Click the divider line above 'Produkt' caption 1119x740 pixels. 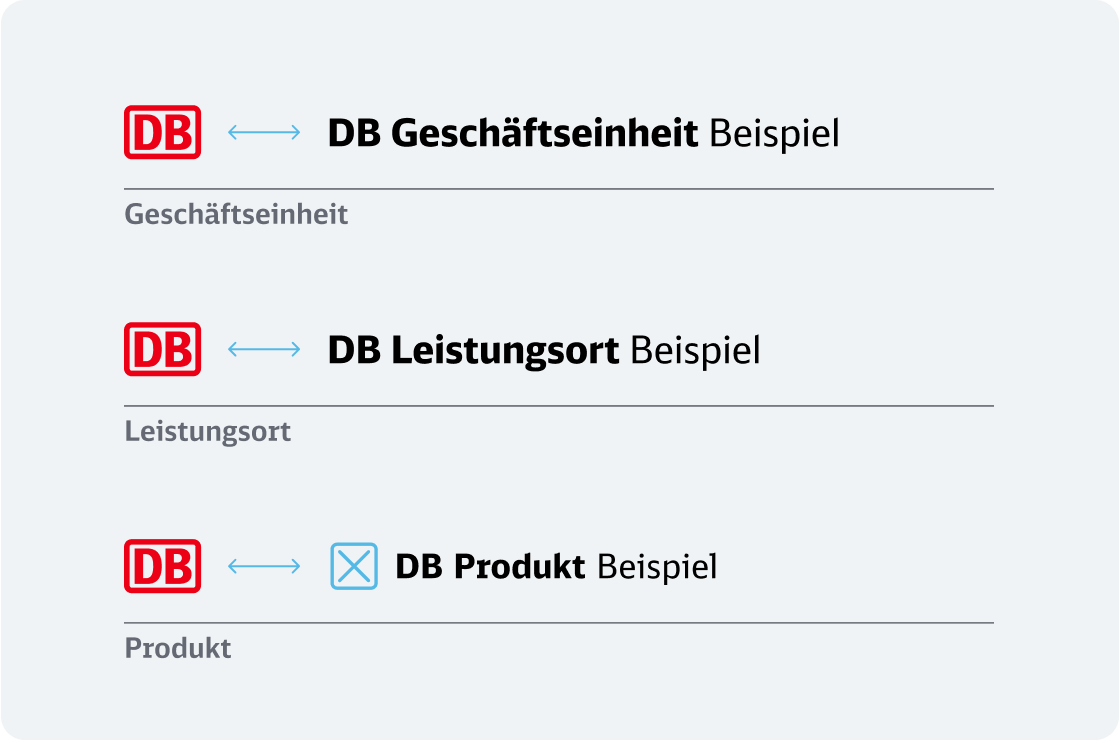click(559, 623)
